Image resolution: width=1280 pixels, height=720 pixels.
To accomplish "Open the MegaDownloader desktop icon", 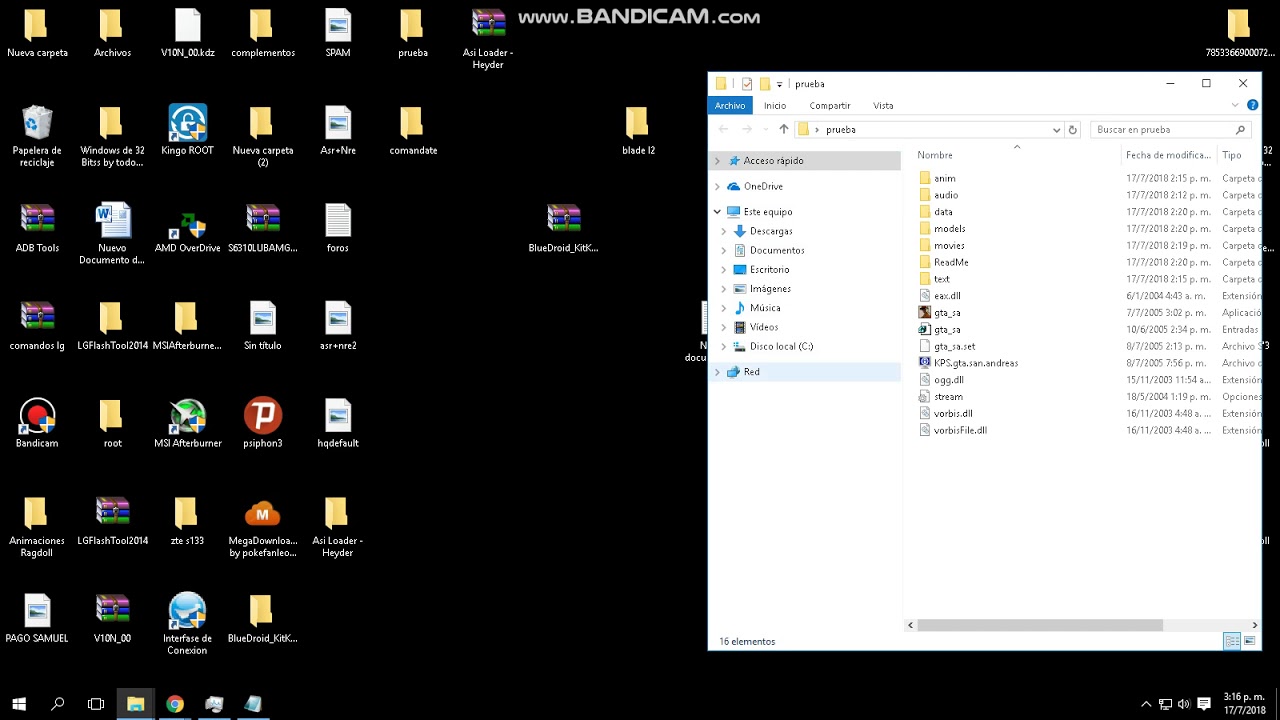I will pyautogui.click(x=262, y=527).
